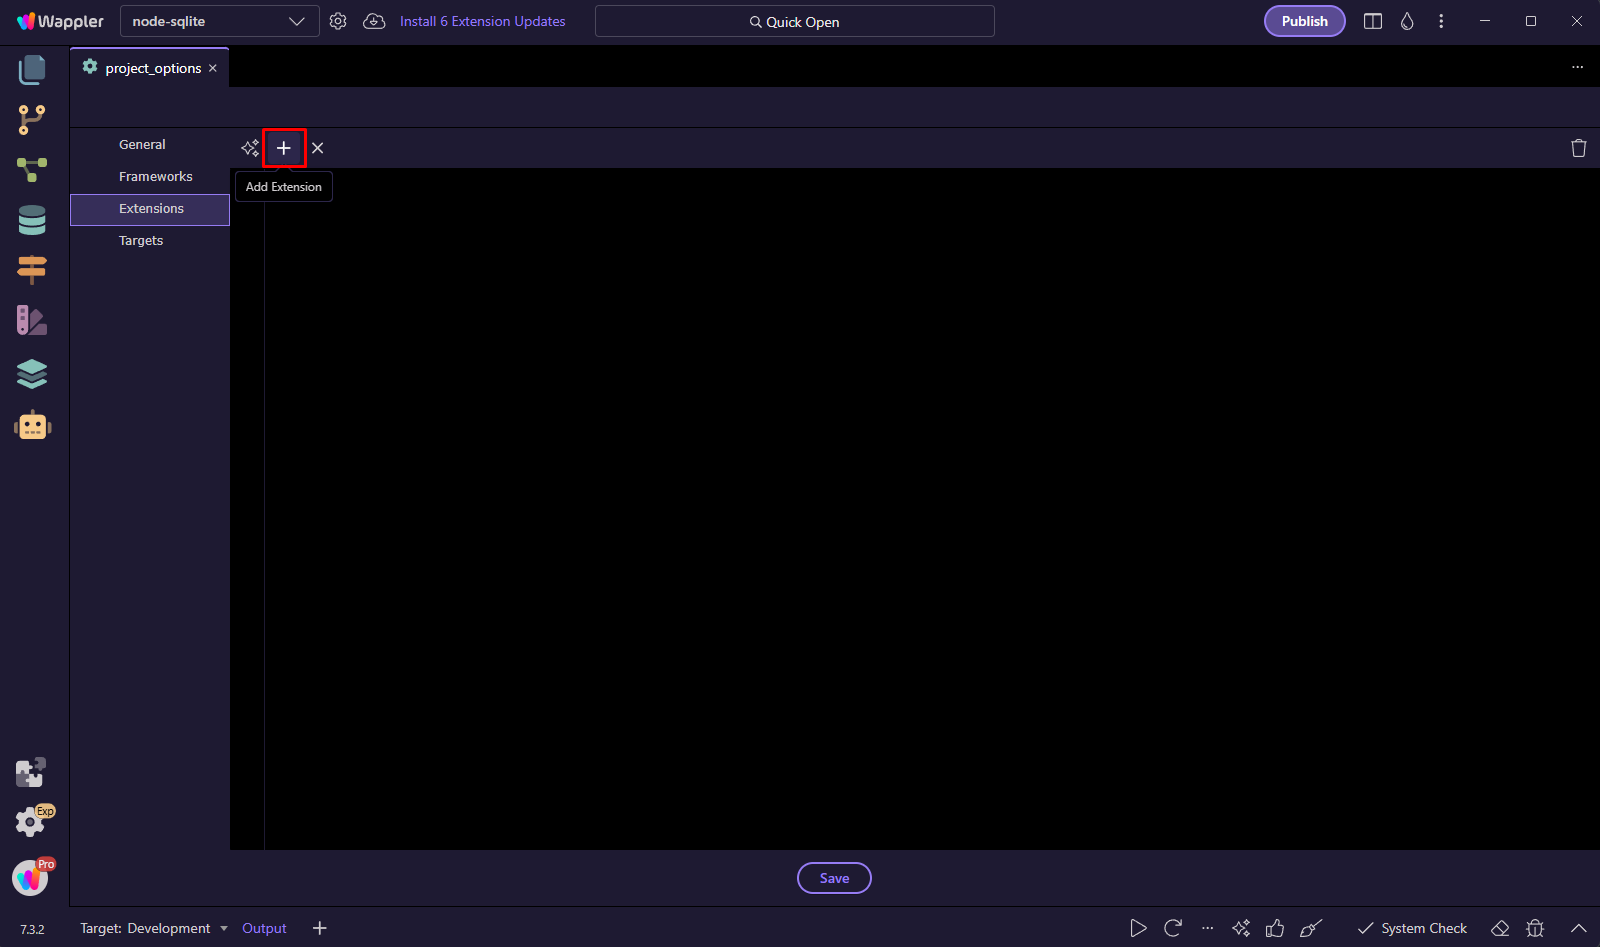Viewport: 1600px width, 947px height.
Task: Open the extensions puzzle piece icon
Action: pos(30,772)
